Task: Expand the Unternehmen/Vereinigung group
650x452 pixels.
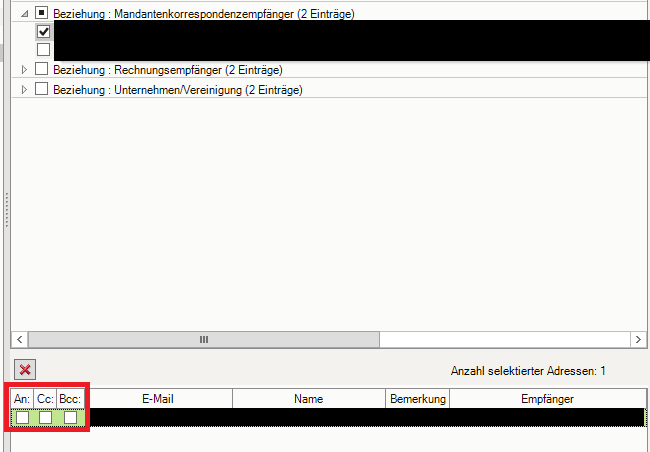Action: (24, 89)
